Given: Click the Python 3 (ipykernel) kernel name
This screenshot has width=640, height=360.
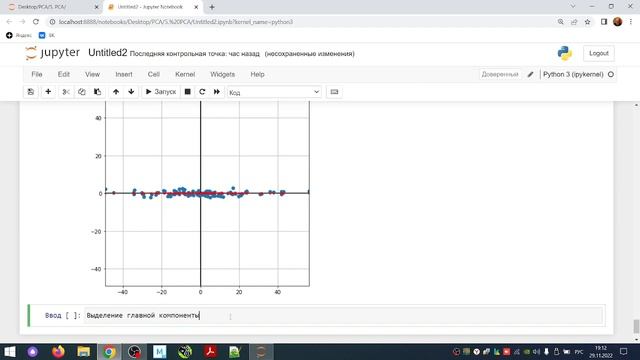Looking at the screenshot, I should [573, 74].
